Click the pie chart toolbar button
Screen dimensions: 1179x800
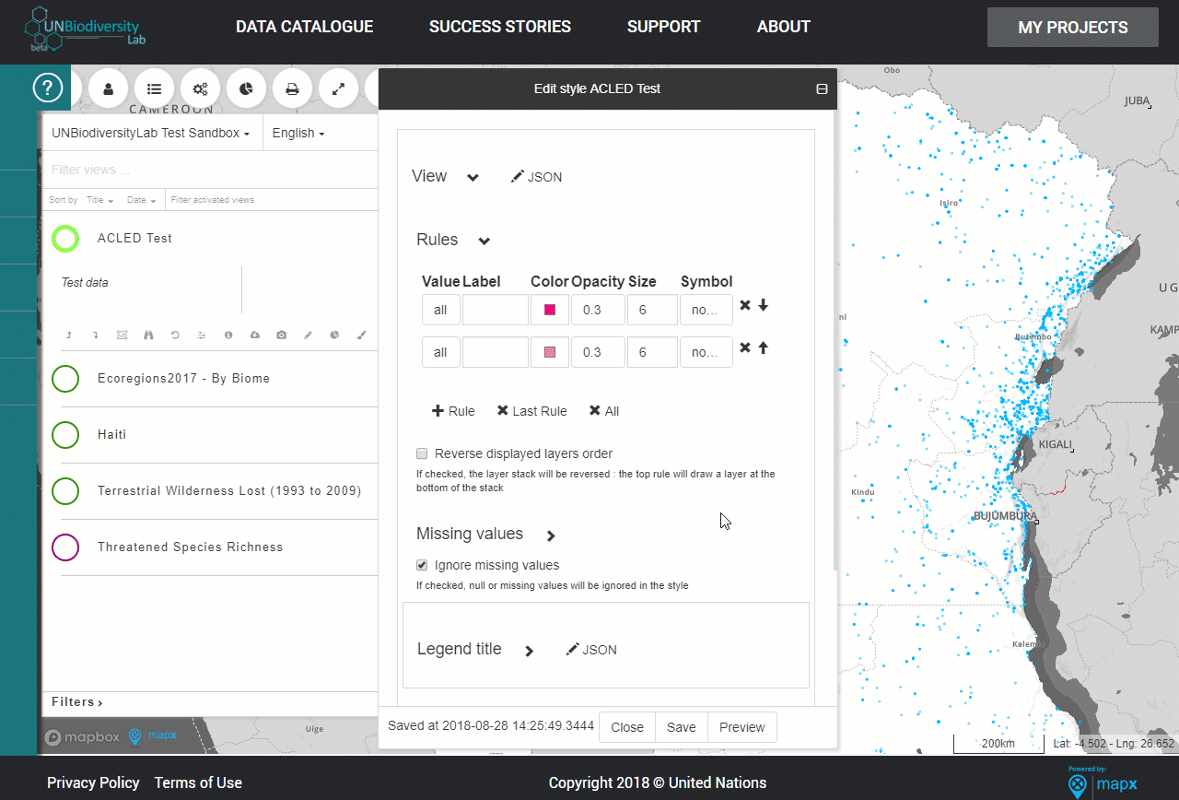pyautogui.click(x=246, y=89)
